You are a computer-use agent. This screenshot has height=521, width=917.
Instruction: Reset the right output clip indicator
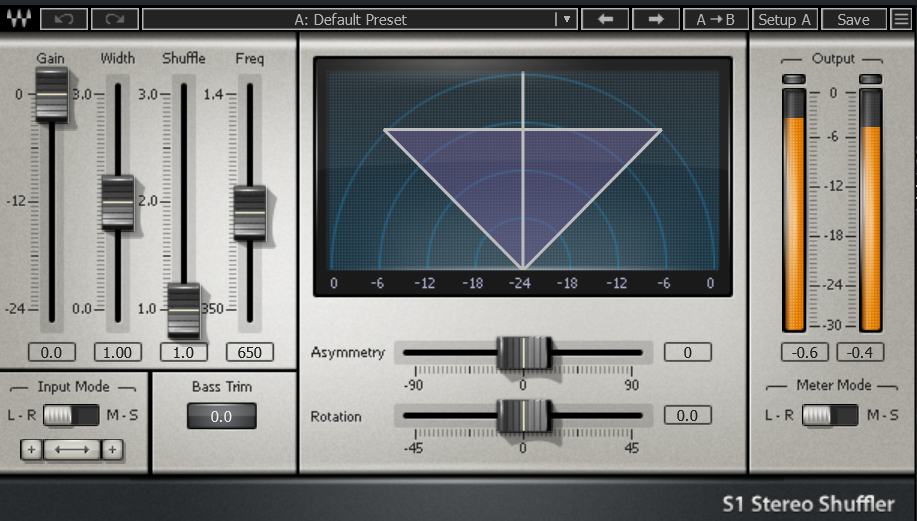click(x=870, y=79)
